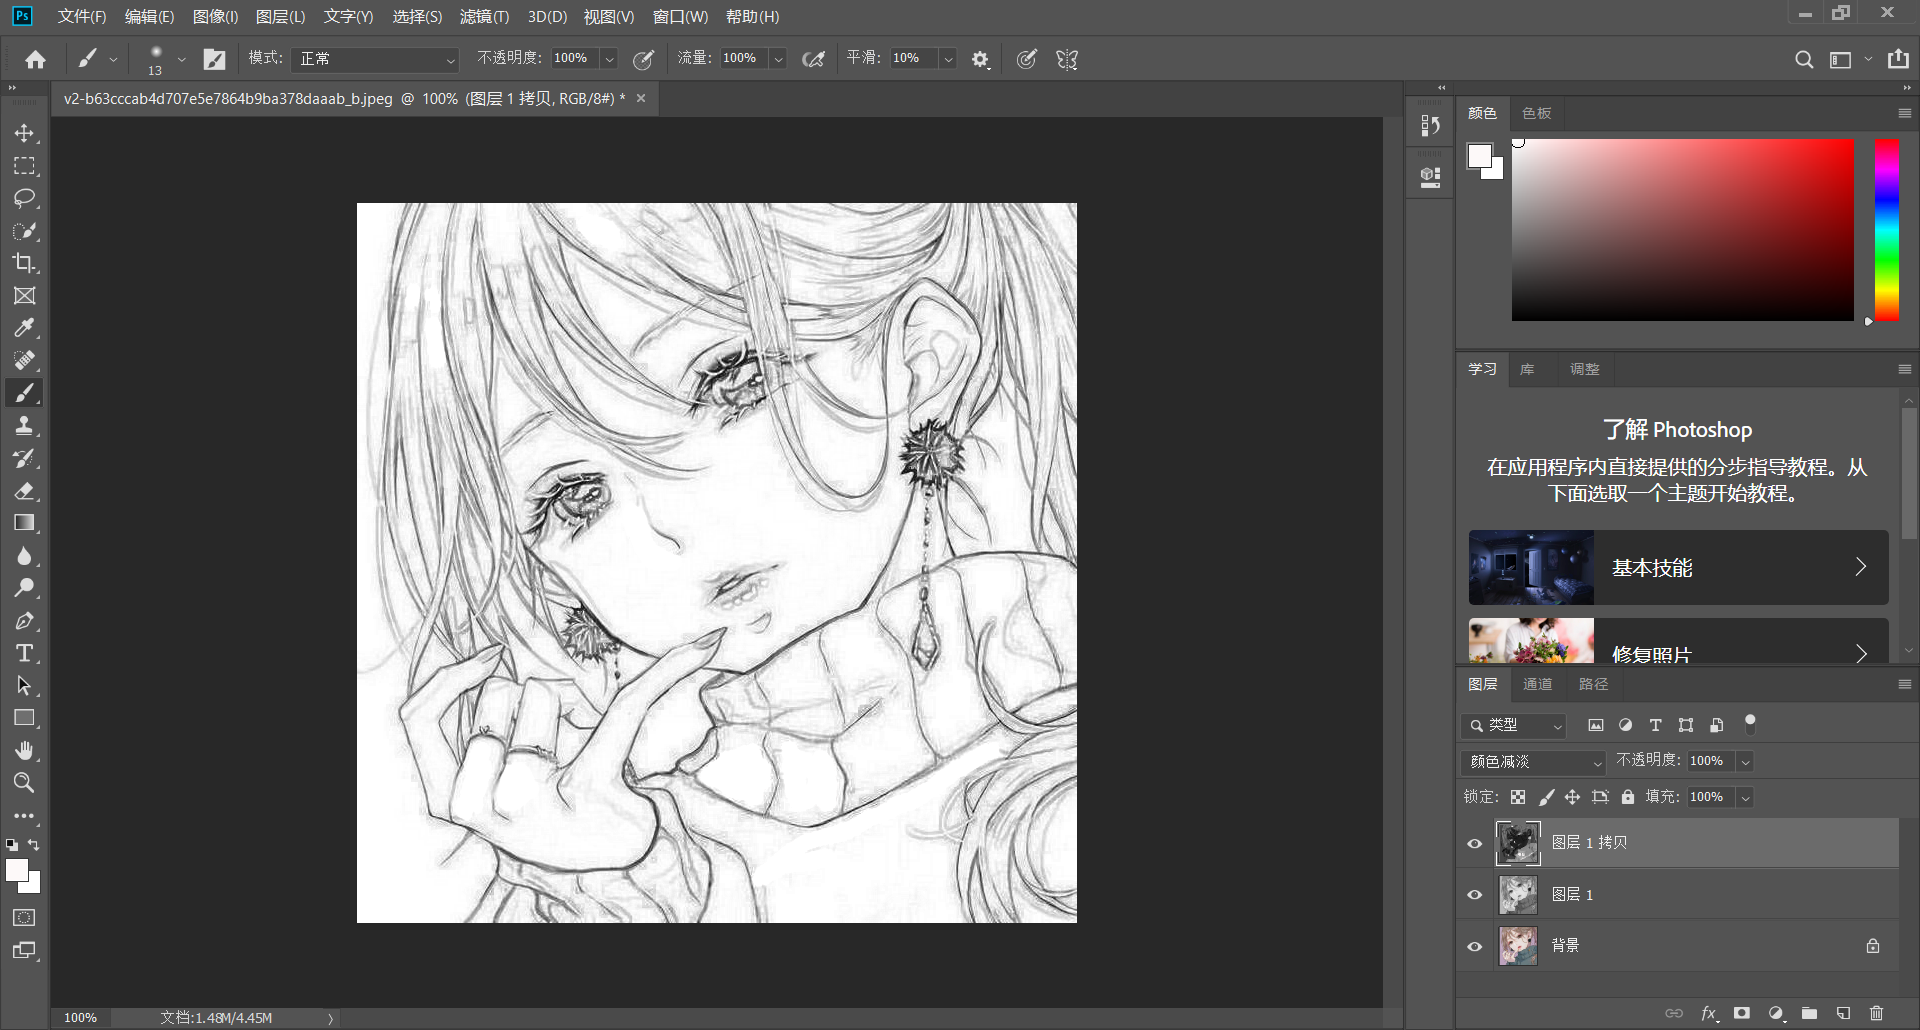Open the 颜色减淡 layer blend mode dropdown
1920x1030 pixels.
[x=1533, y=762]
